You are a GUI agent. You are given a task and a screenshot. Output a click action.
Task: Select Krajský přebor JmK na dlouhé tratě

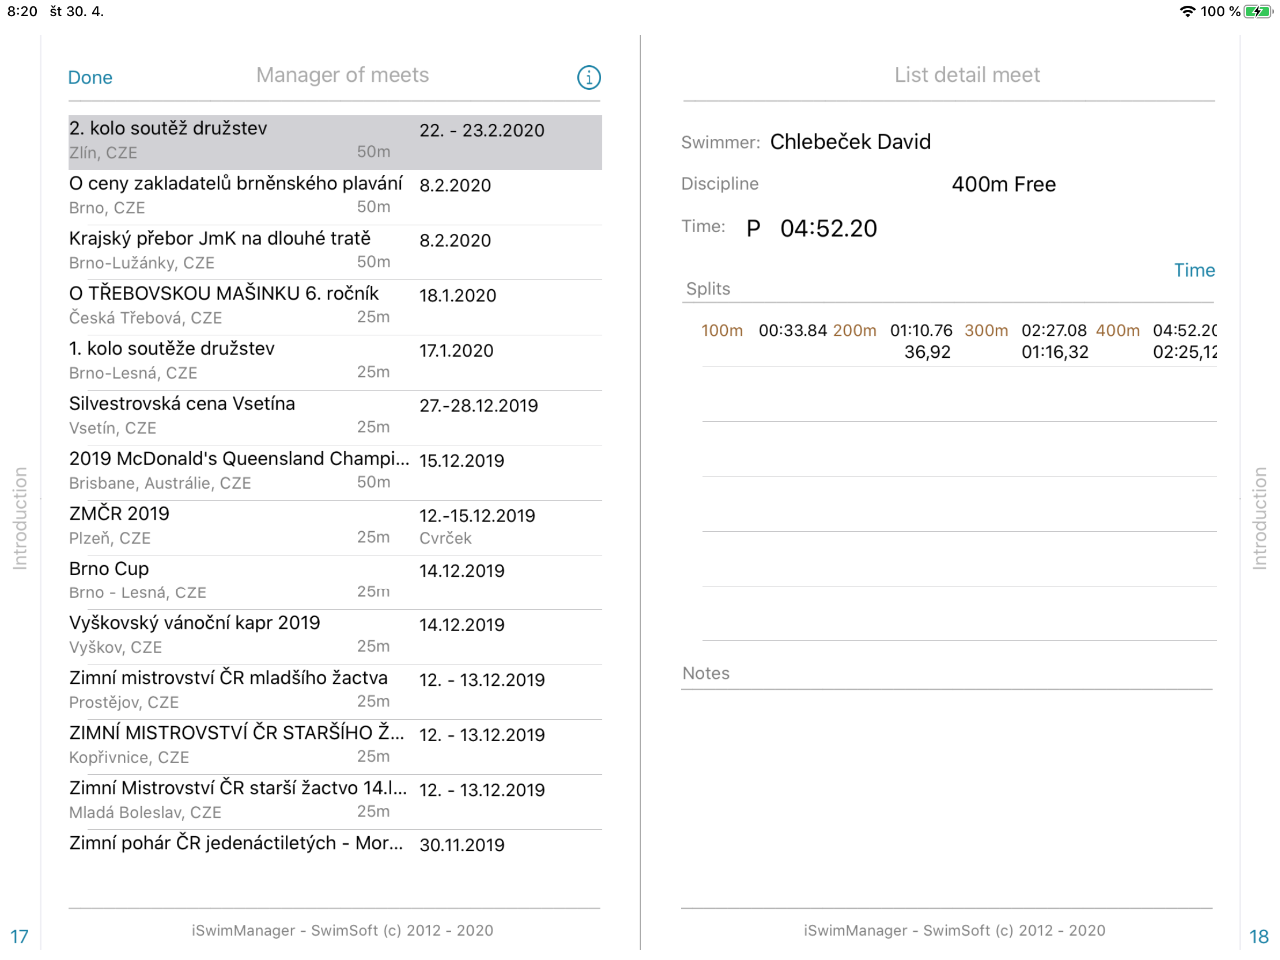(x=334, y=250)
